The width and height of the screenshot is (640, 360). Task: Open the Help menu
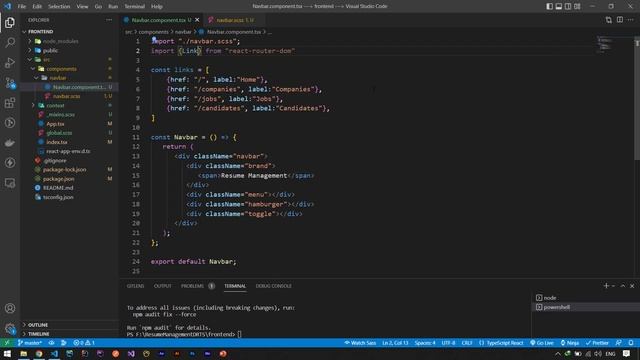[x=157, y=6]
